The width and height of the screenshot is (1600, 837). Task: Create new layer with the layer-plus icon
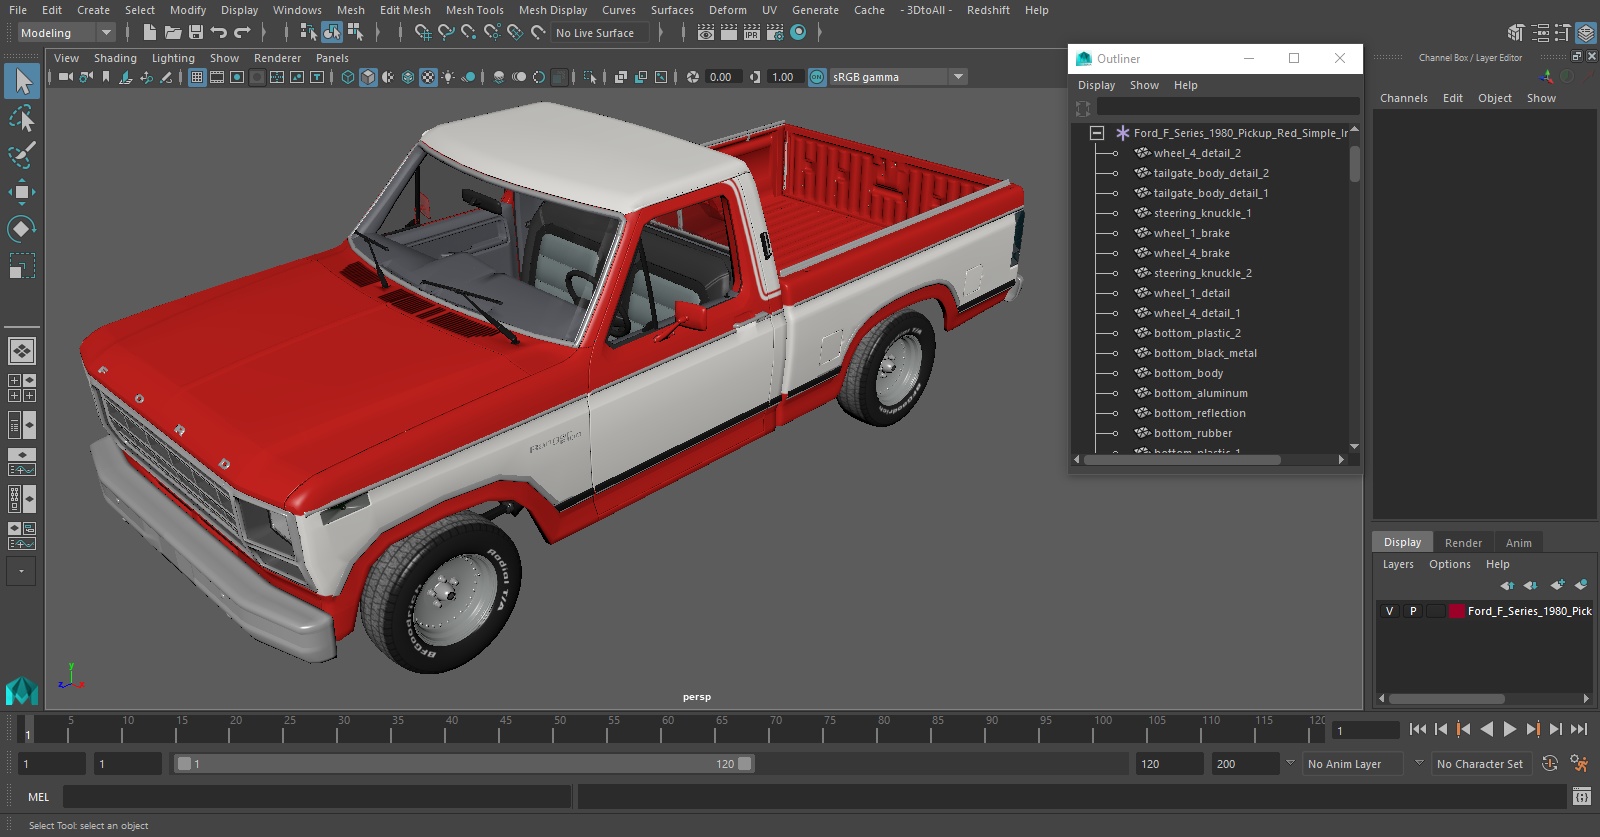[1557, 585]
